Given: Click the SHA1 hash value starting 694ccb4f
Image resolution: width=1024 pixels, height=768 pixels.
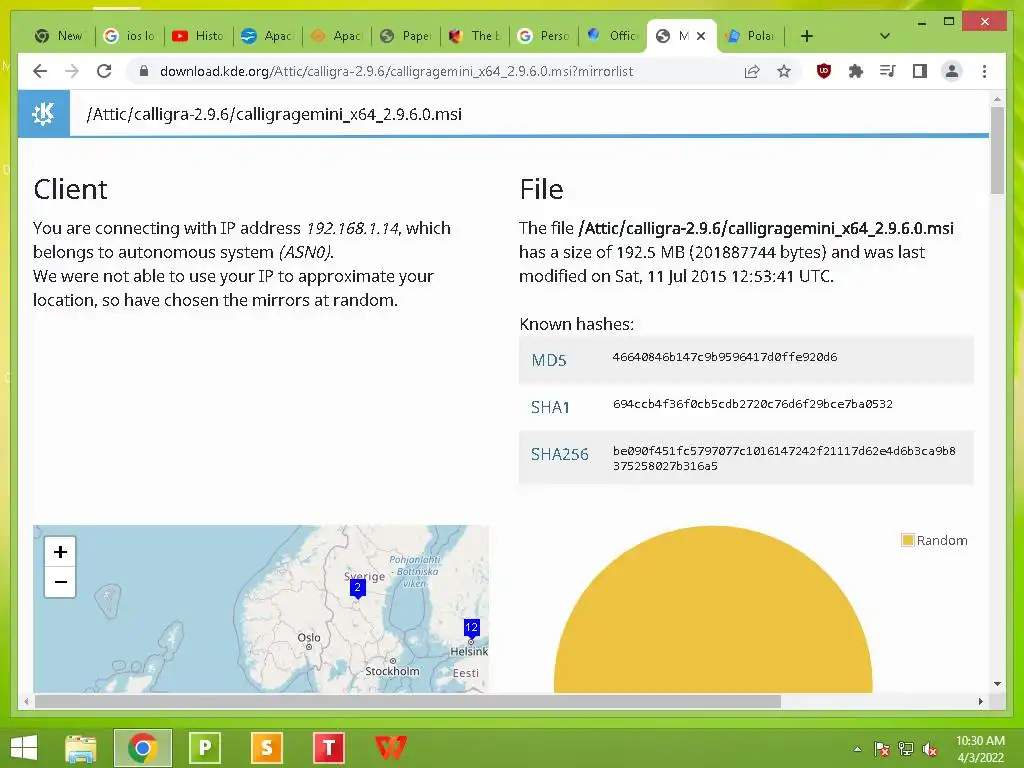Looking at the screenshot, I should 752,404.
